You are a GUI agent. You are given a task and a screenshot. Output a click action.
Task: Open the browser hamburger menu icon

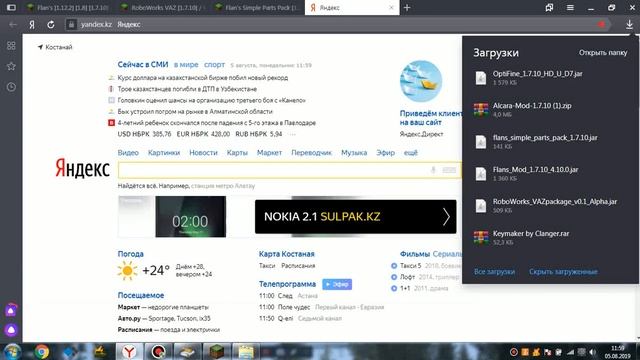(570, 7)
